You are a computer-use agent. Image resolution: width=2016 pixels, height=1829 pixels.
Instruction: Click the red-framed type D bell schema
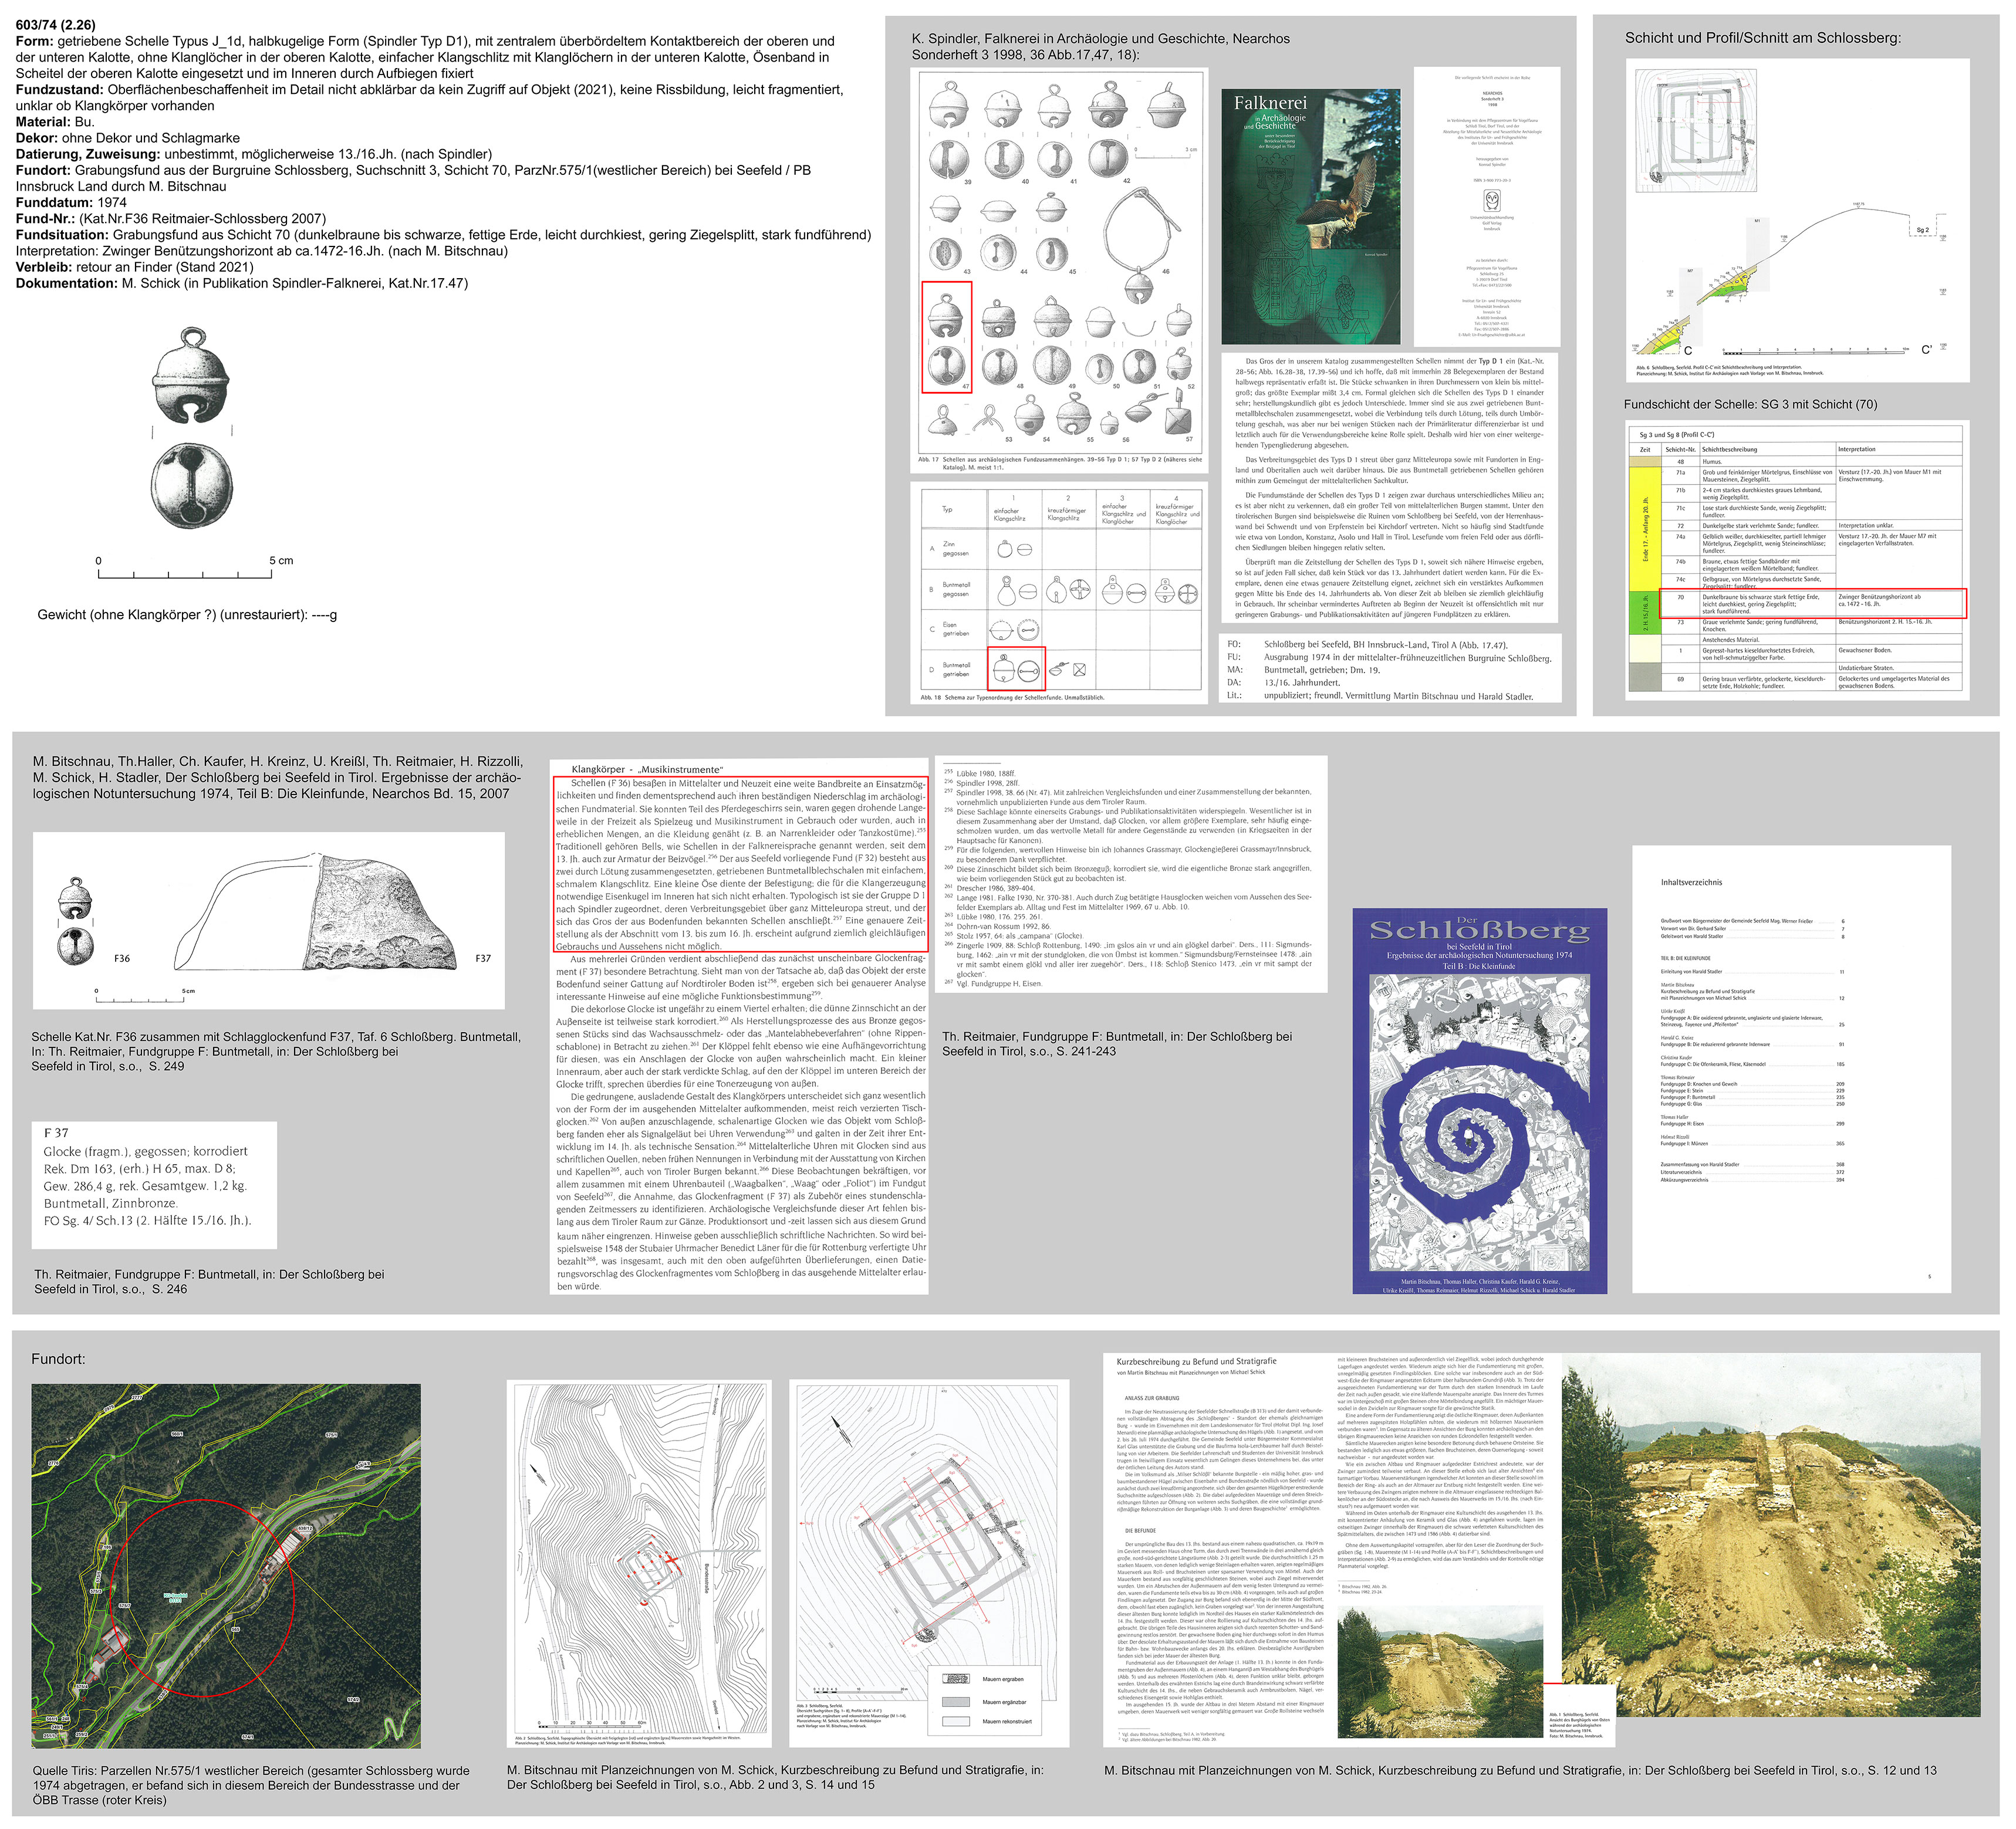click(1016, 668)
